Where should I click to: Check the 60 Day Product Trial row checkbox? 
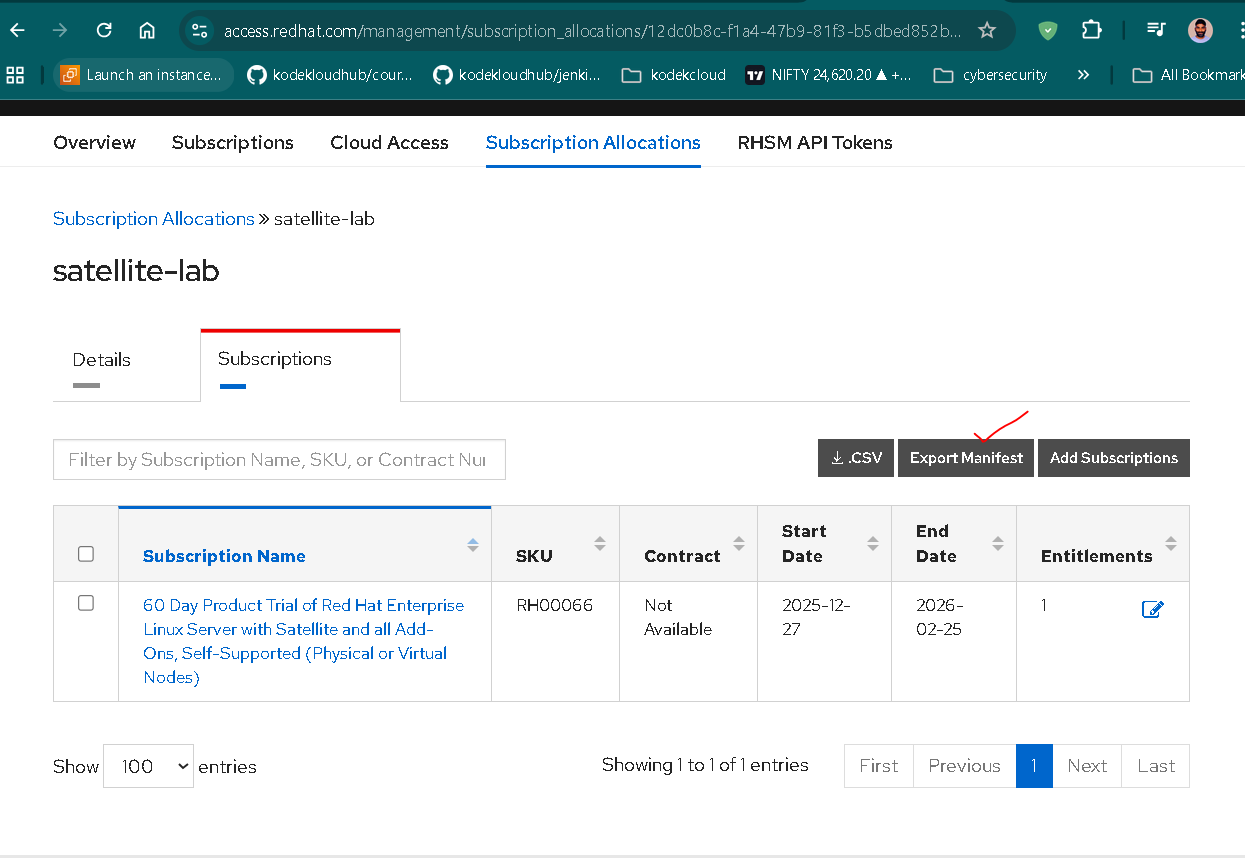pos(86,603)
